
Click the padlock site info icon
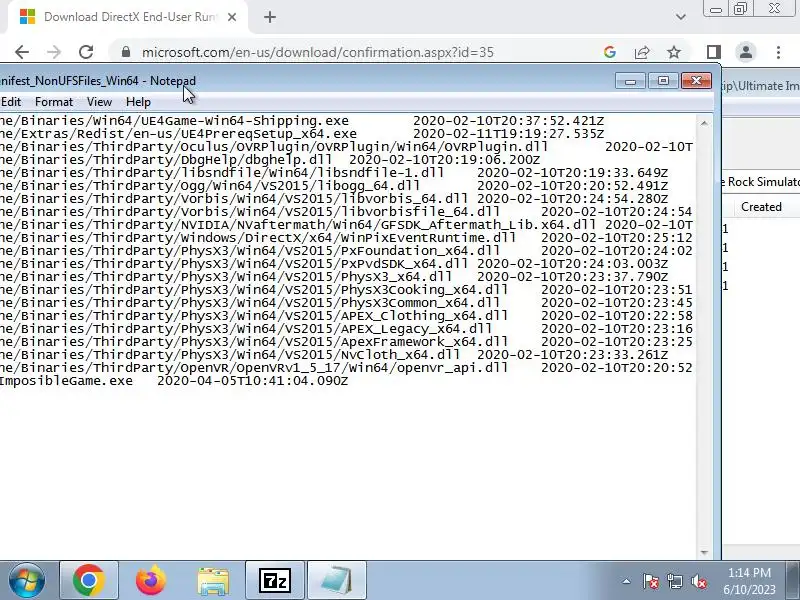[126, 52]
